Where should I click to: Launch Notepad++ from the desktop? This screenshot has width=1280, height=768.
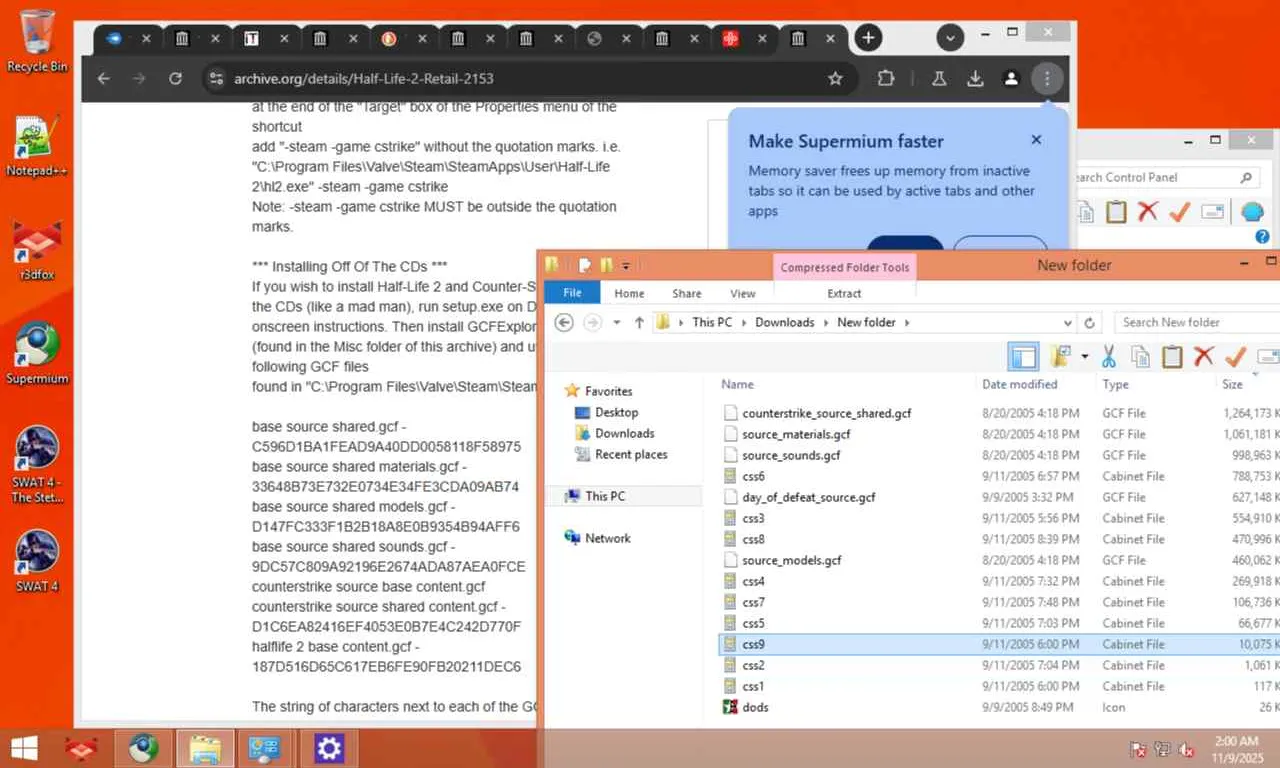[37, 146]
